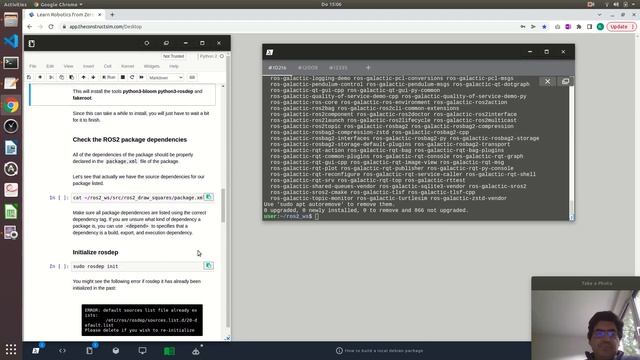Paste cells below using the toolbar icon

(x=71, y=77)
